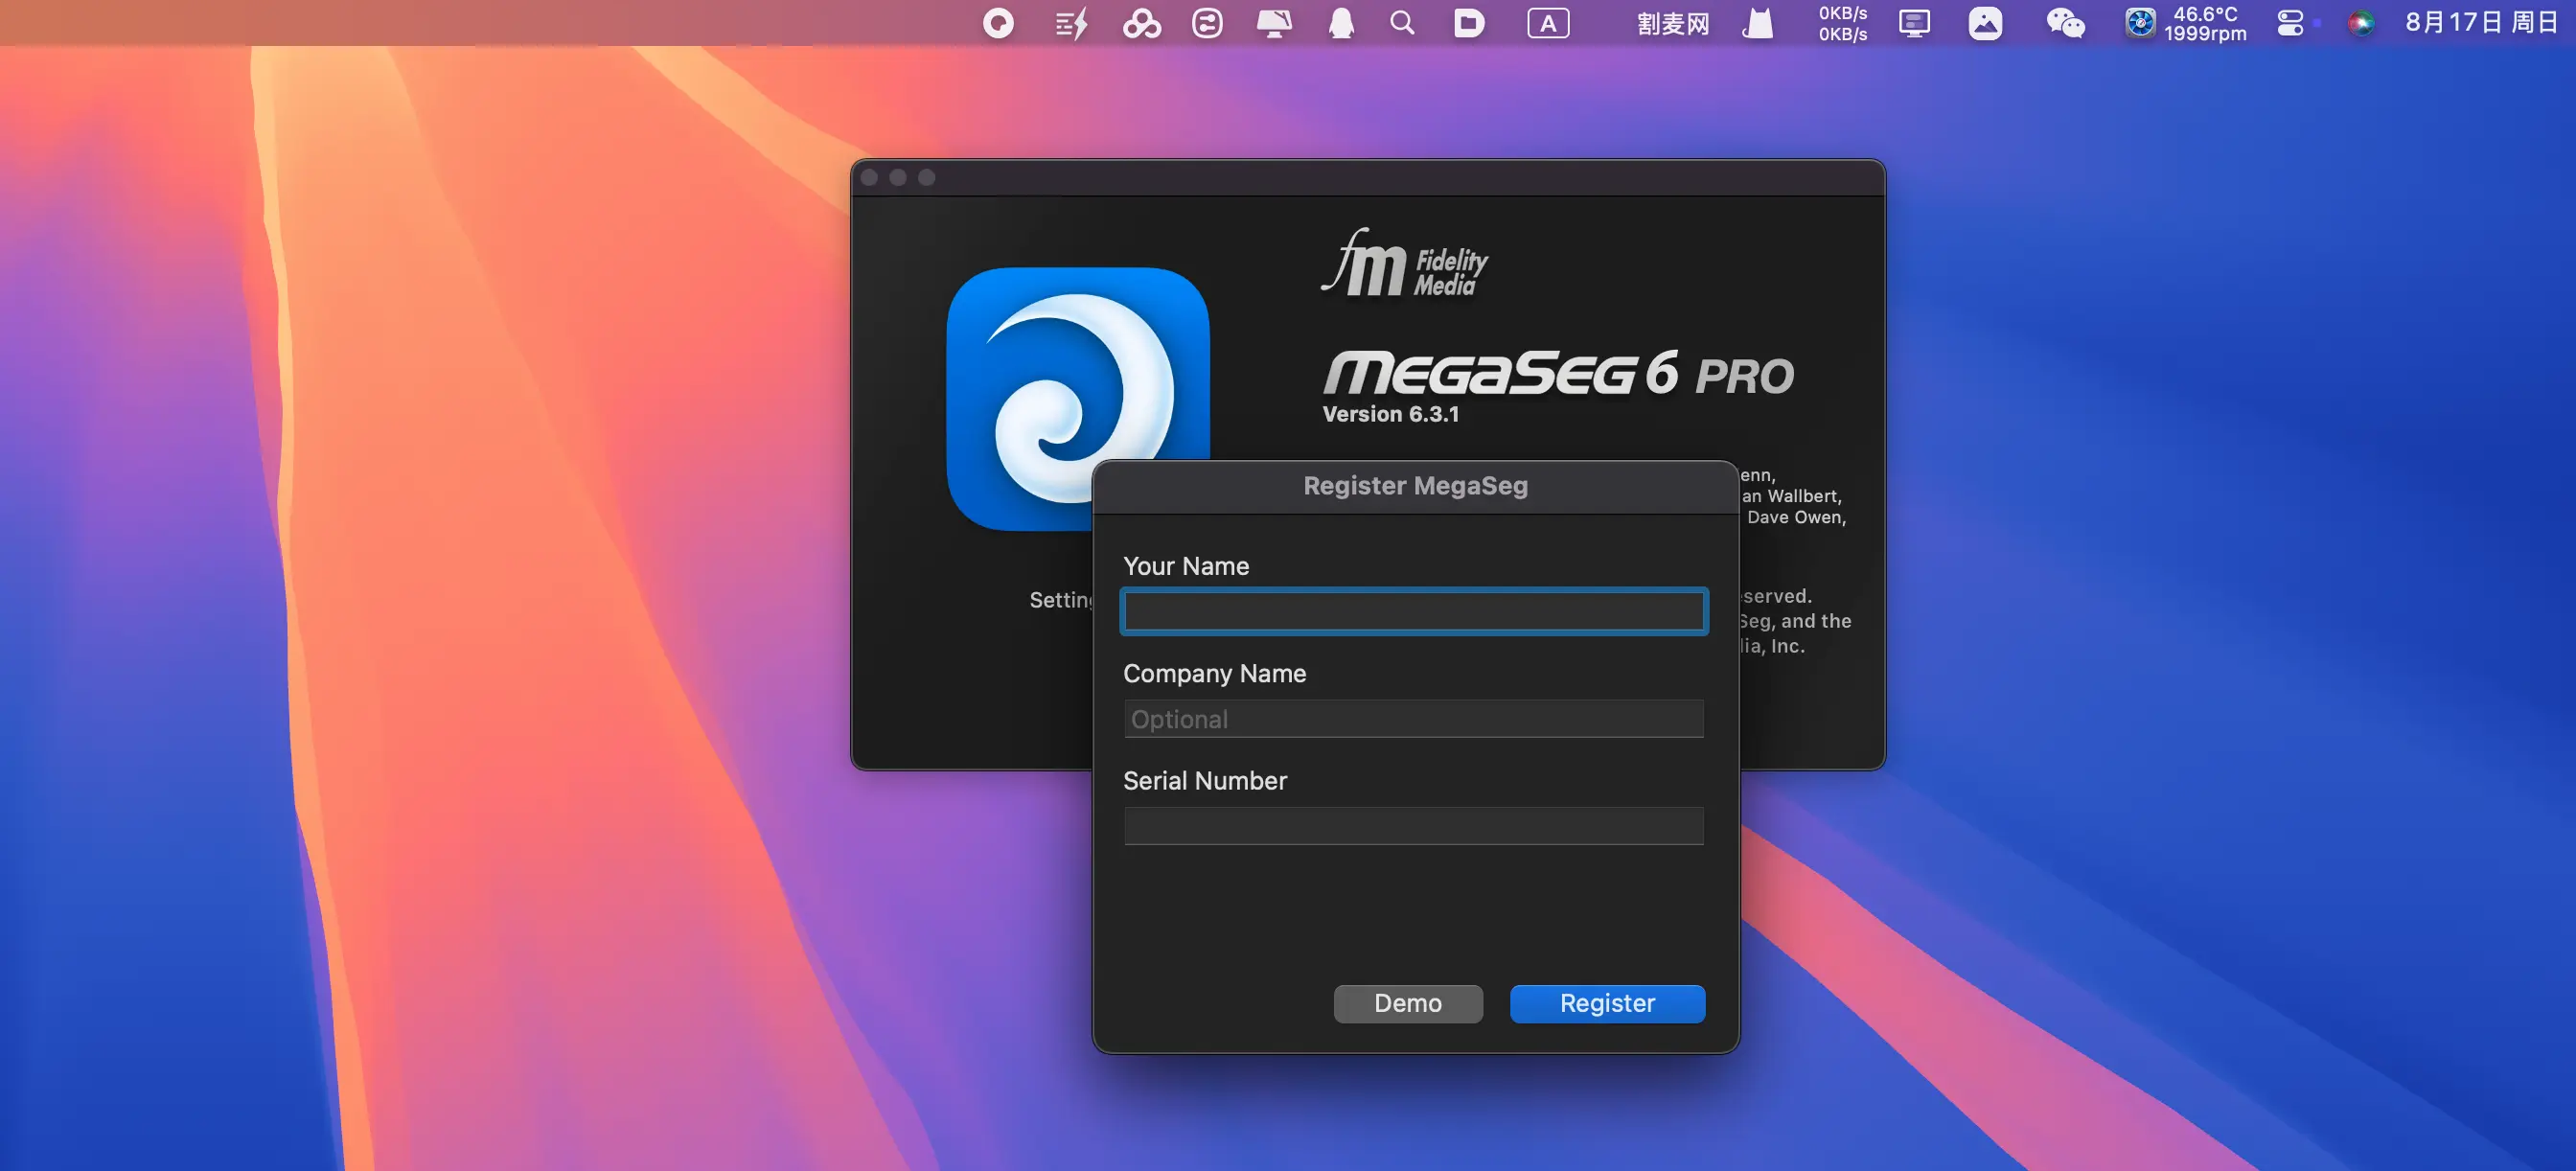Click the picture/image menu bar icon

point(1985,23)
